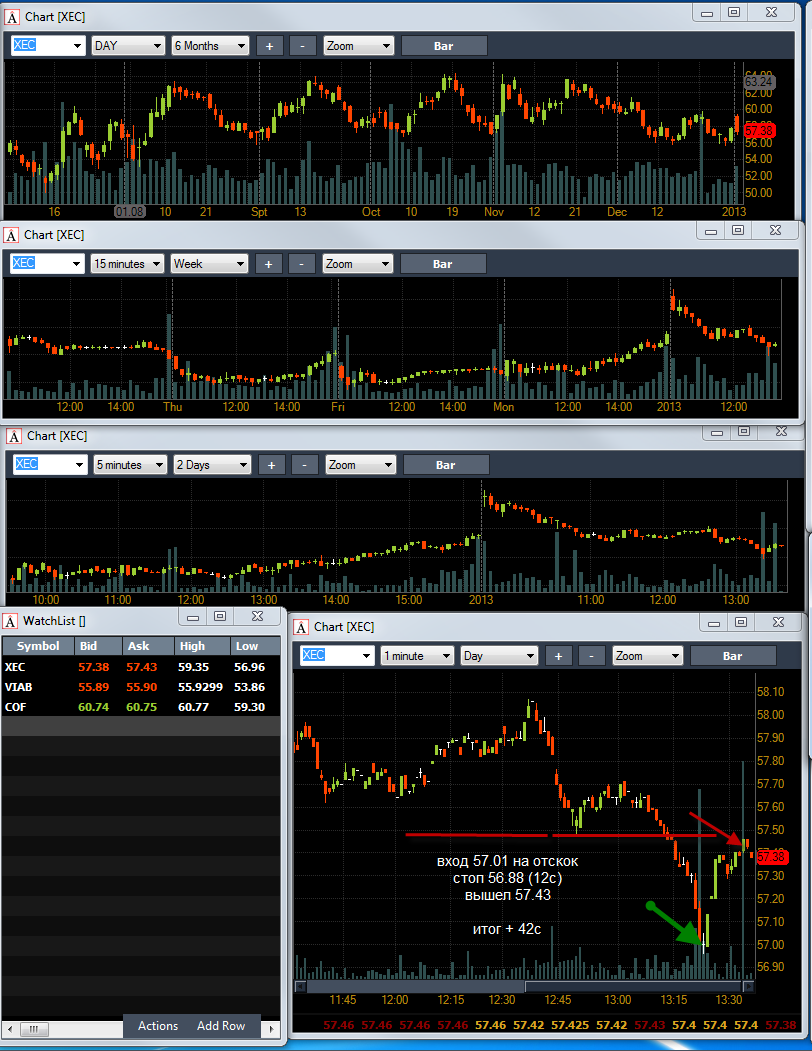Click the plus zoom button in the daily XEC chart
Image resolution: width=812 pixels, height=1051 pixels.
coord(269,46)
